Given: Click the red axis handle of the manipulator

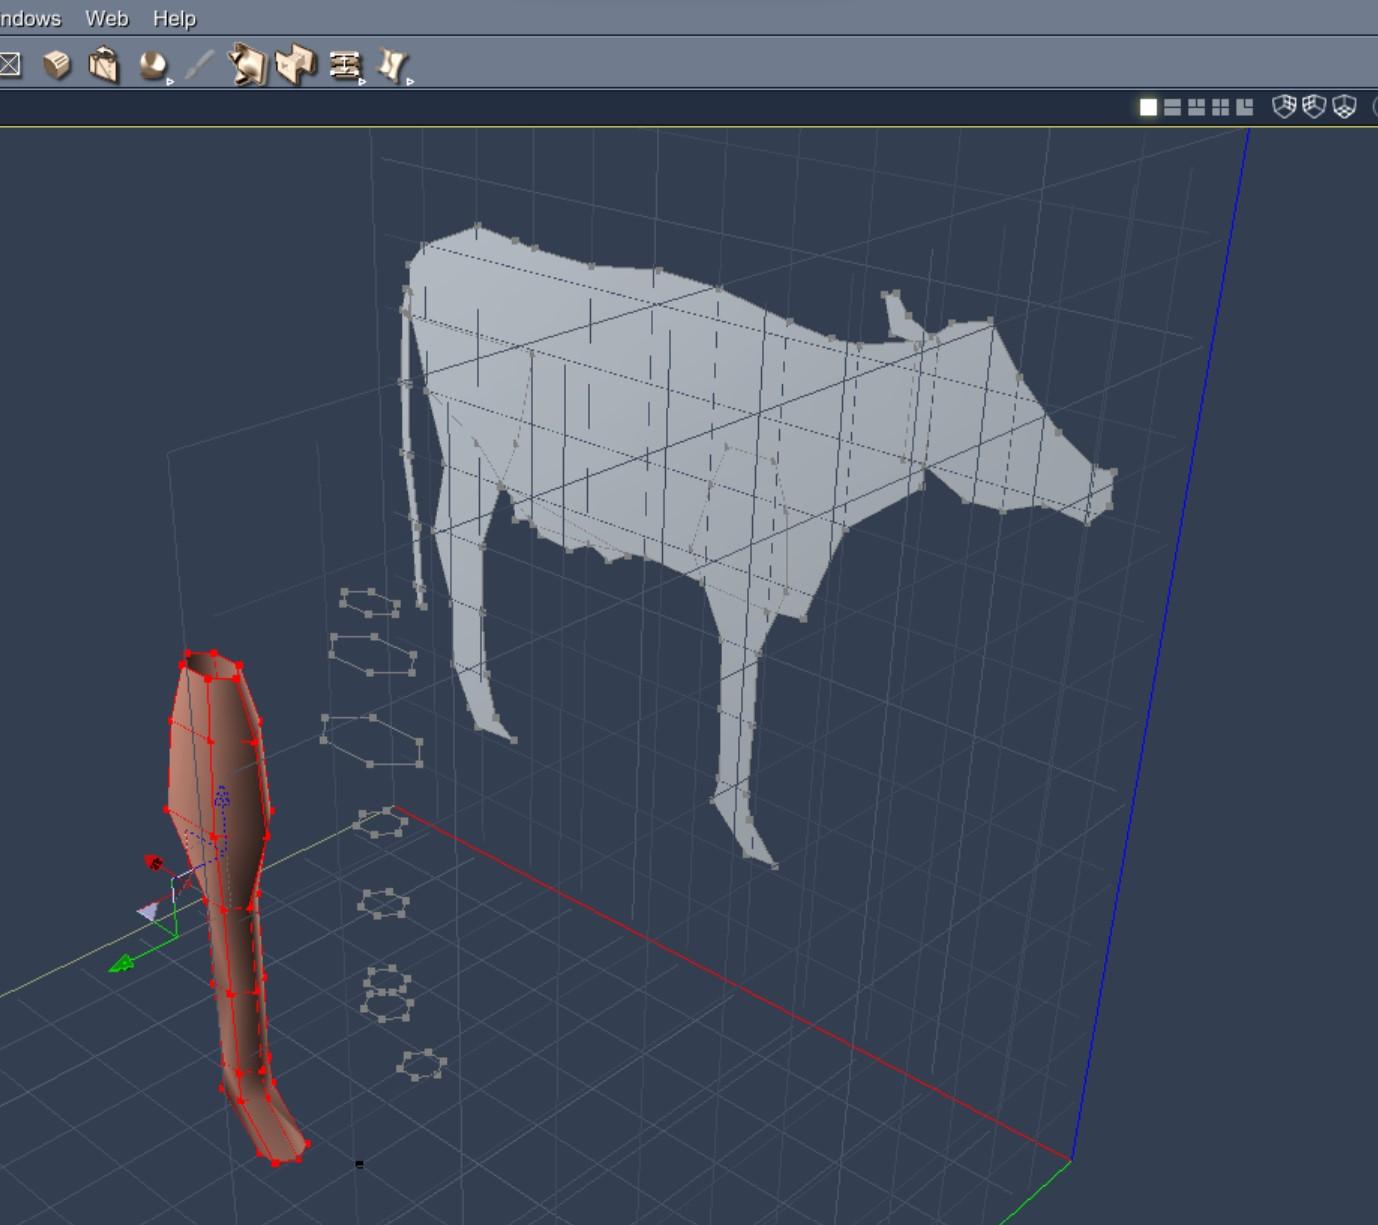Looking at the screenshot, I should (x=154, y=863).
